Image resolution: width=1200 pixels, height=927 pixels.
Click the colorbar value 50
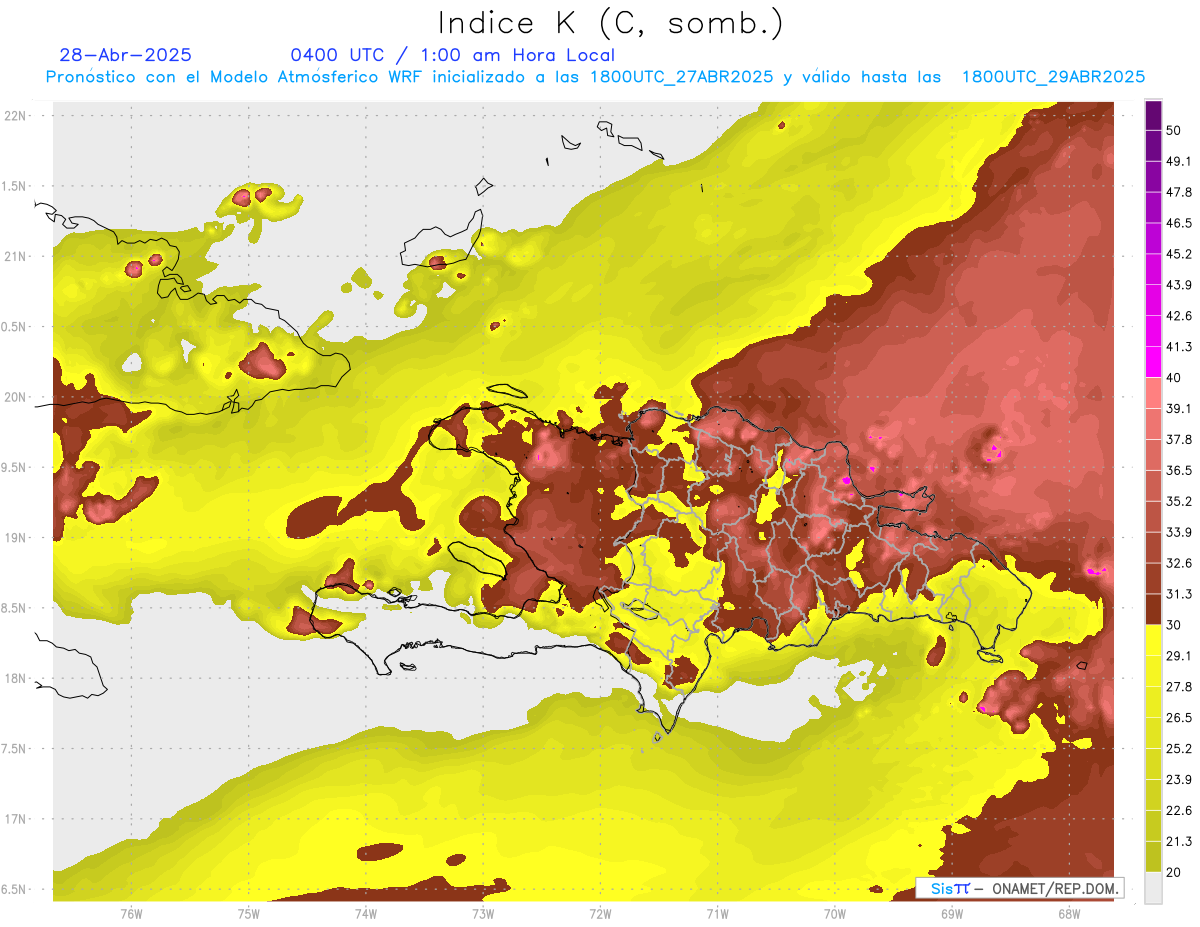[1174, 130]
